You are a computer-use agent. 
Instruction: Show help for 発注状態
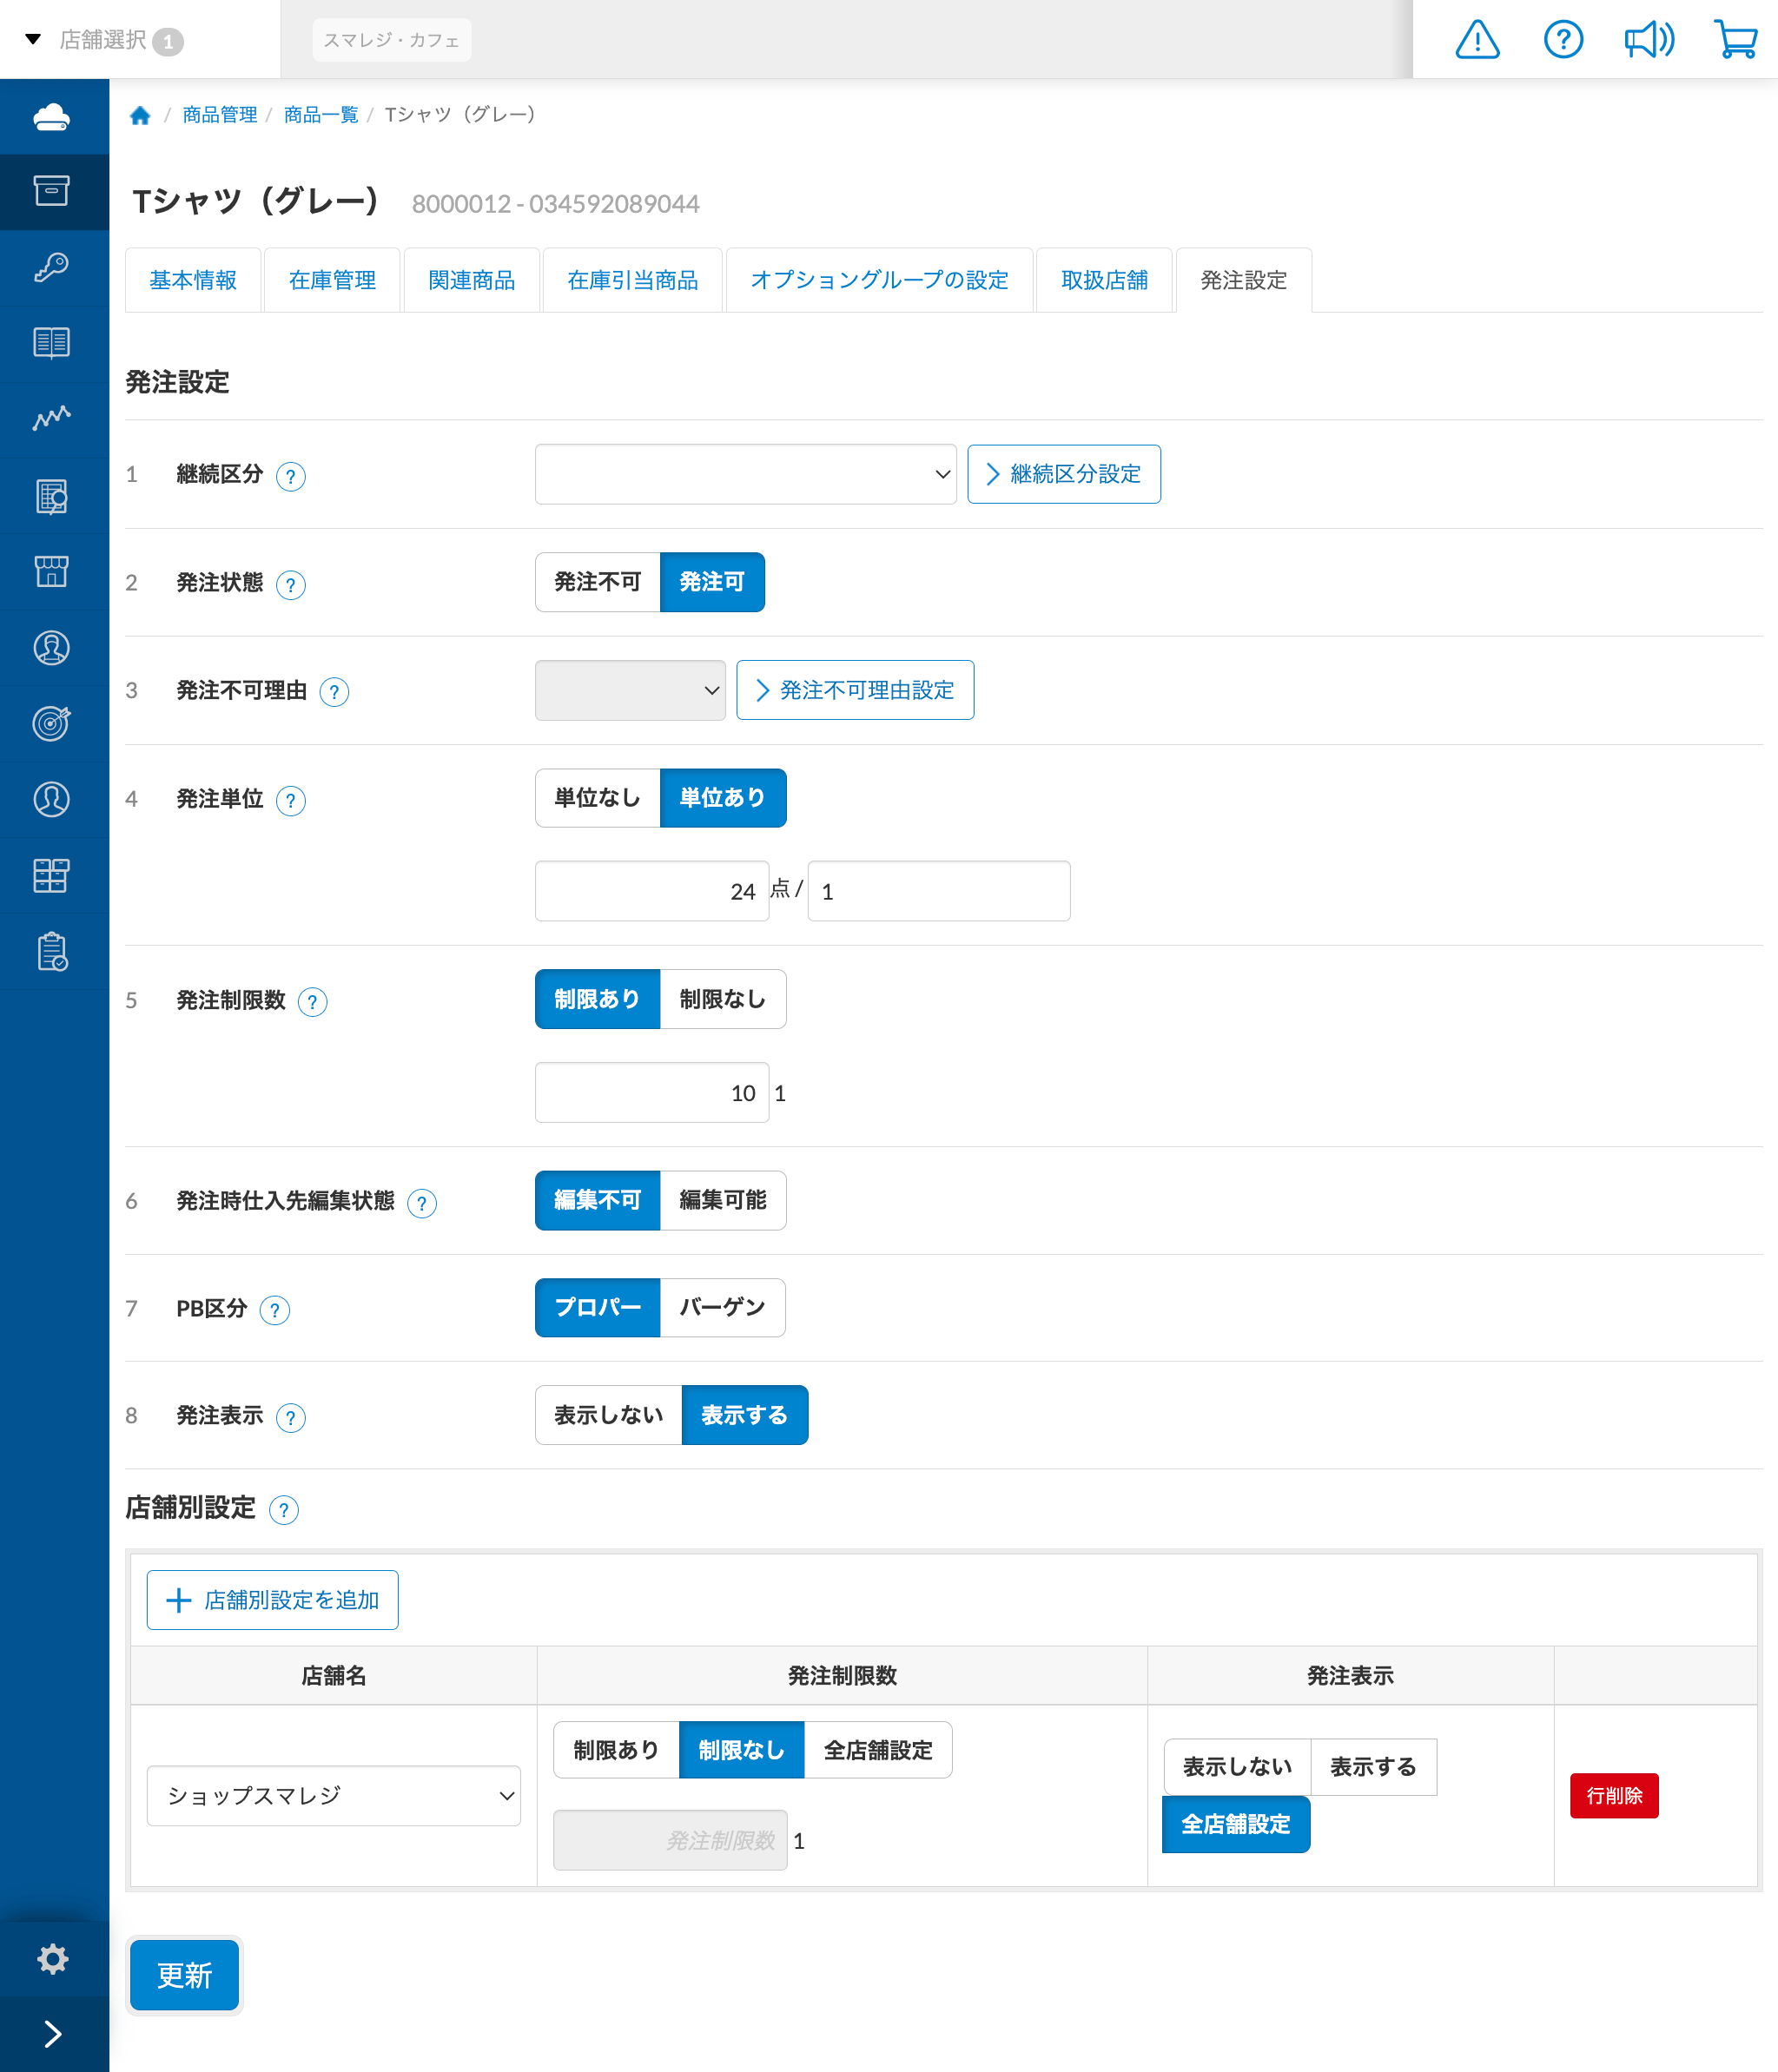point(291,584)
